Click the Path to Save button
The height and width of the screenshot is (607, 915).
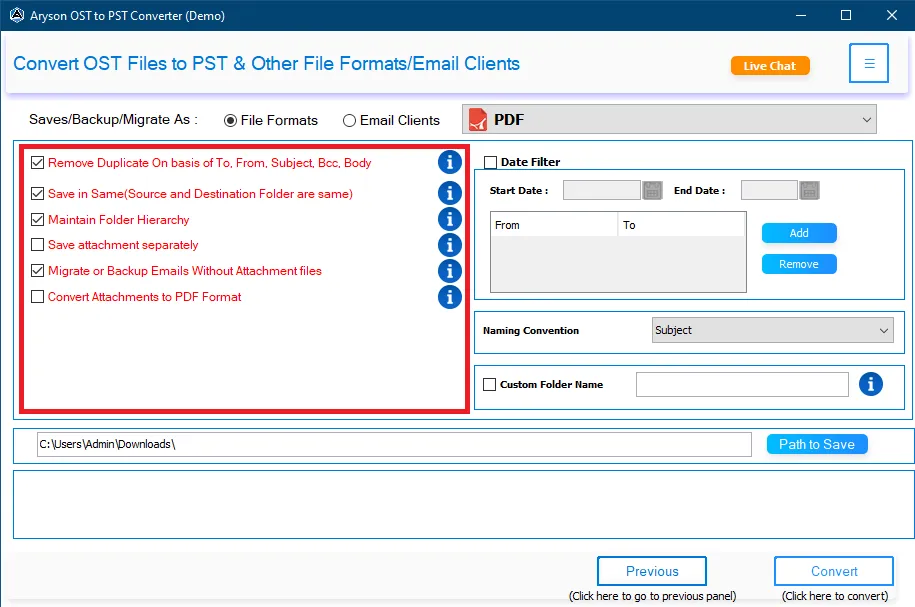tap(817, 444)
